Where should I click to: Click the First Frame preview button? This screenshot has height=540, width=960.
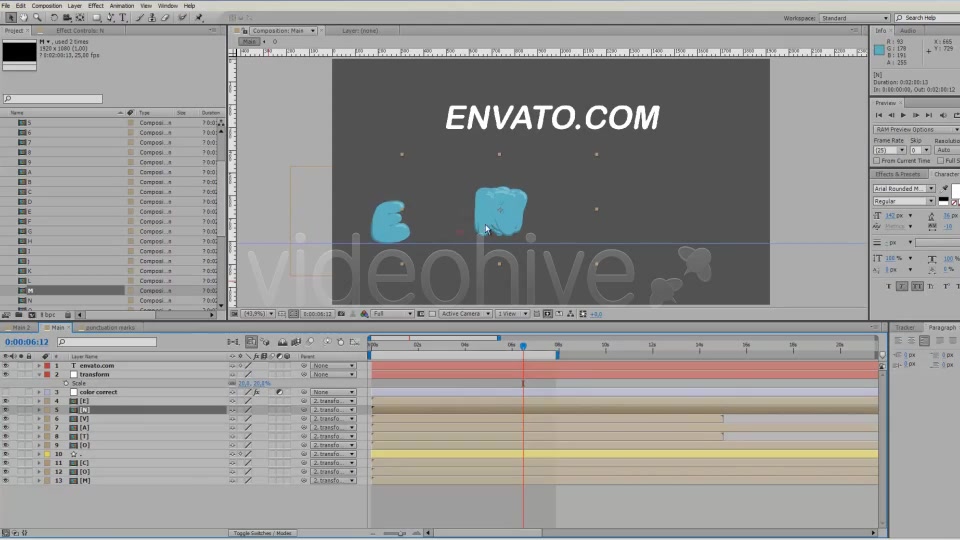point(879,115)
